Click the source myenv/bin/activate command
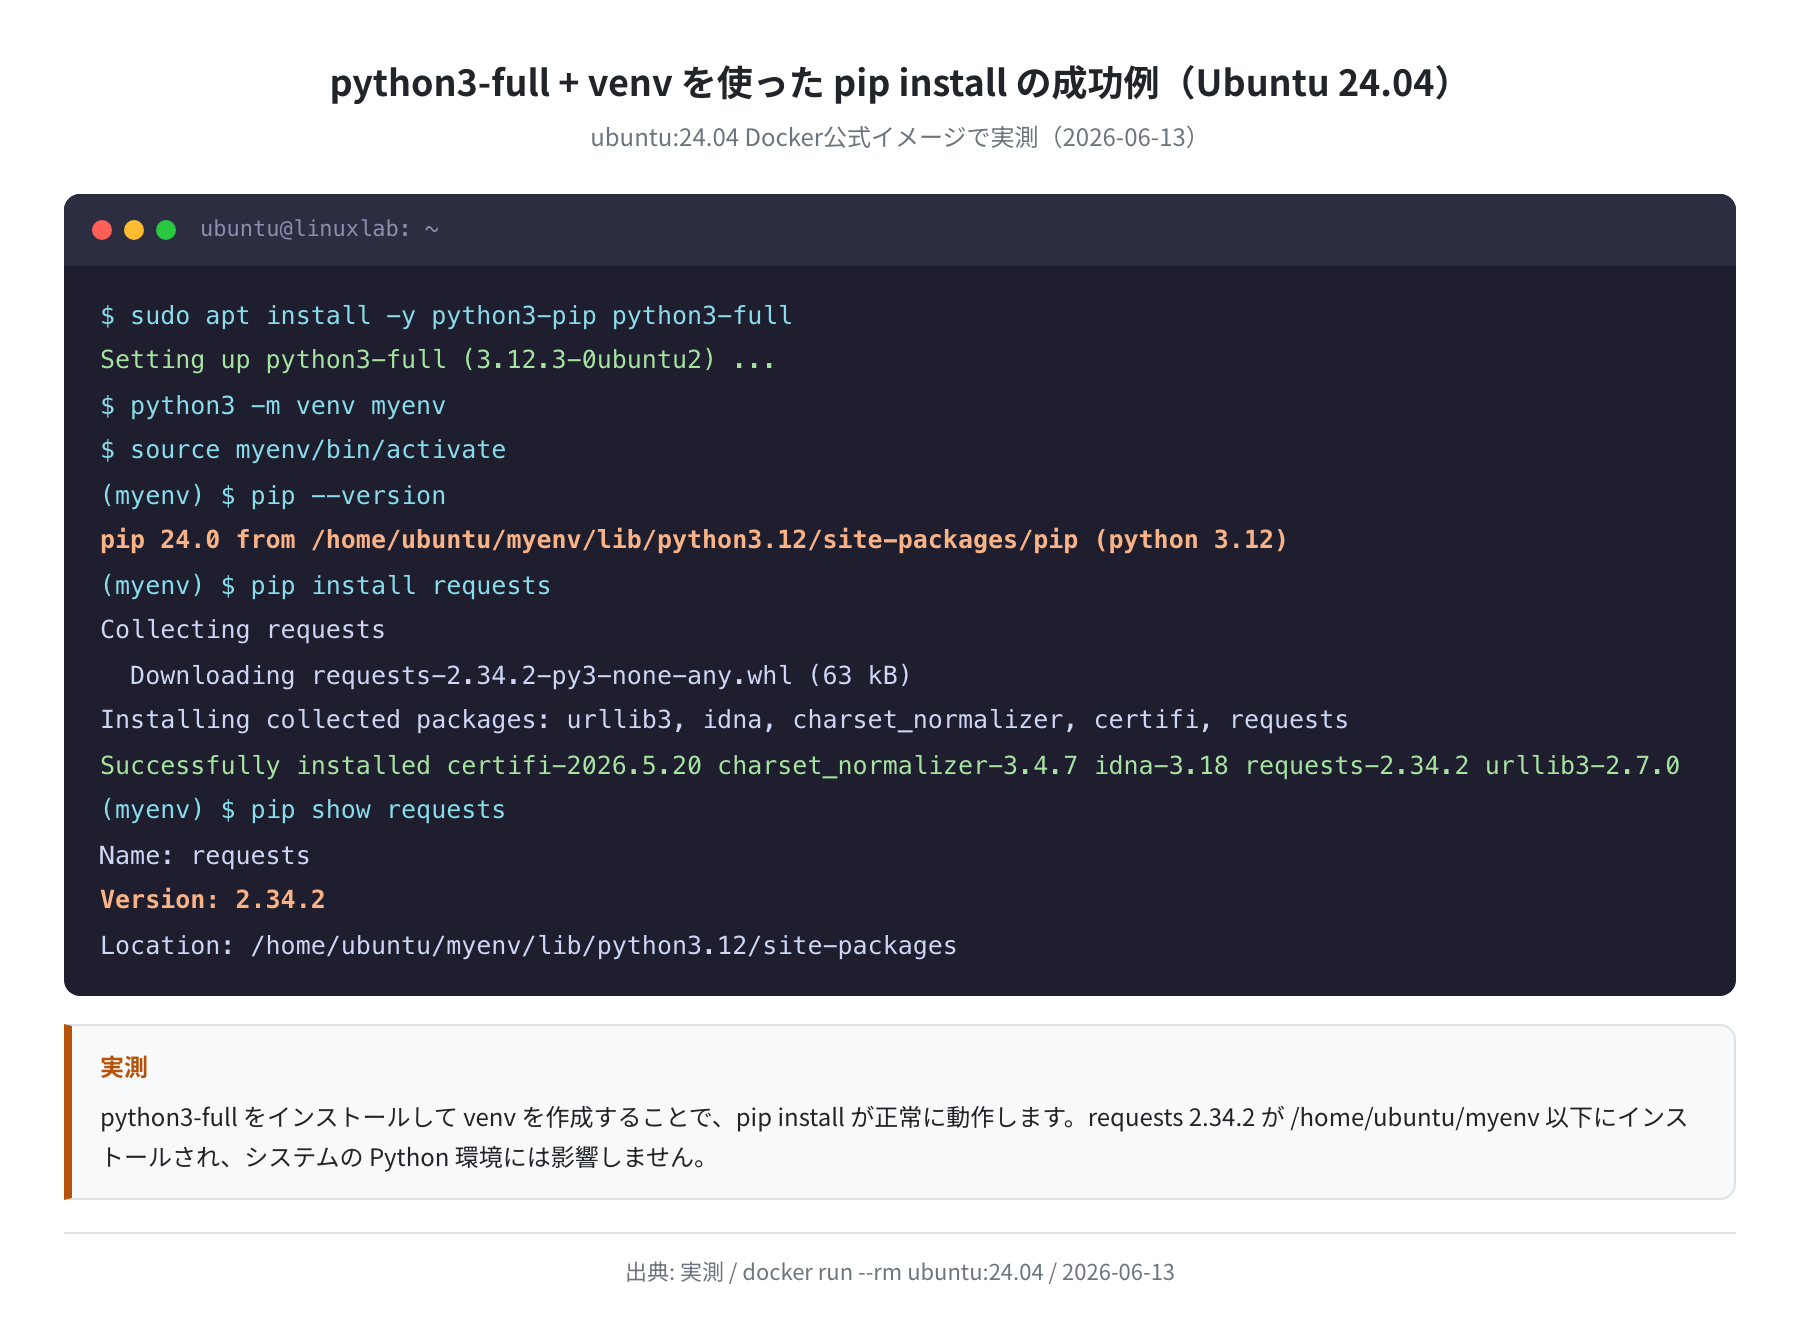1800x1326 pixels. coord(303,450)
